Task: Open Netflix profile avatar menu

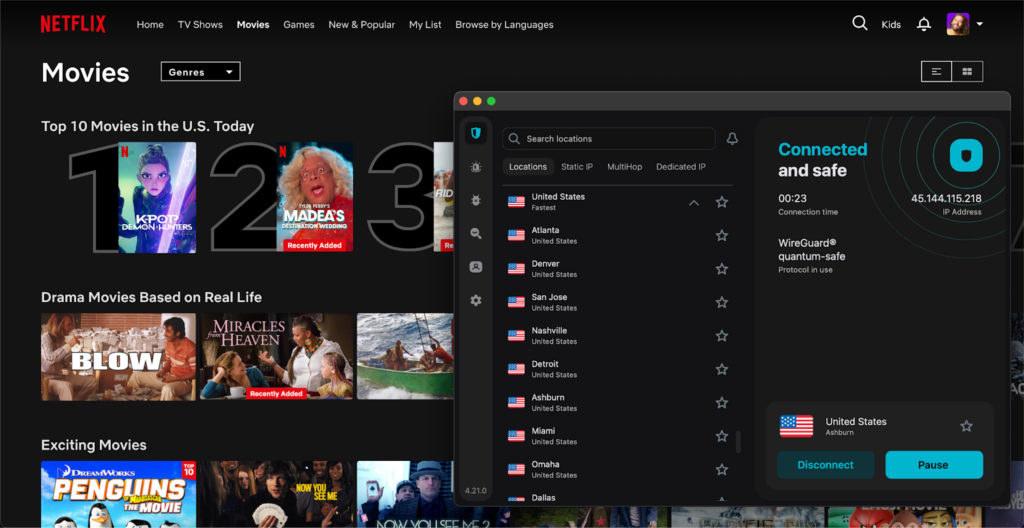Action: [x=958, y=24]
